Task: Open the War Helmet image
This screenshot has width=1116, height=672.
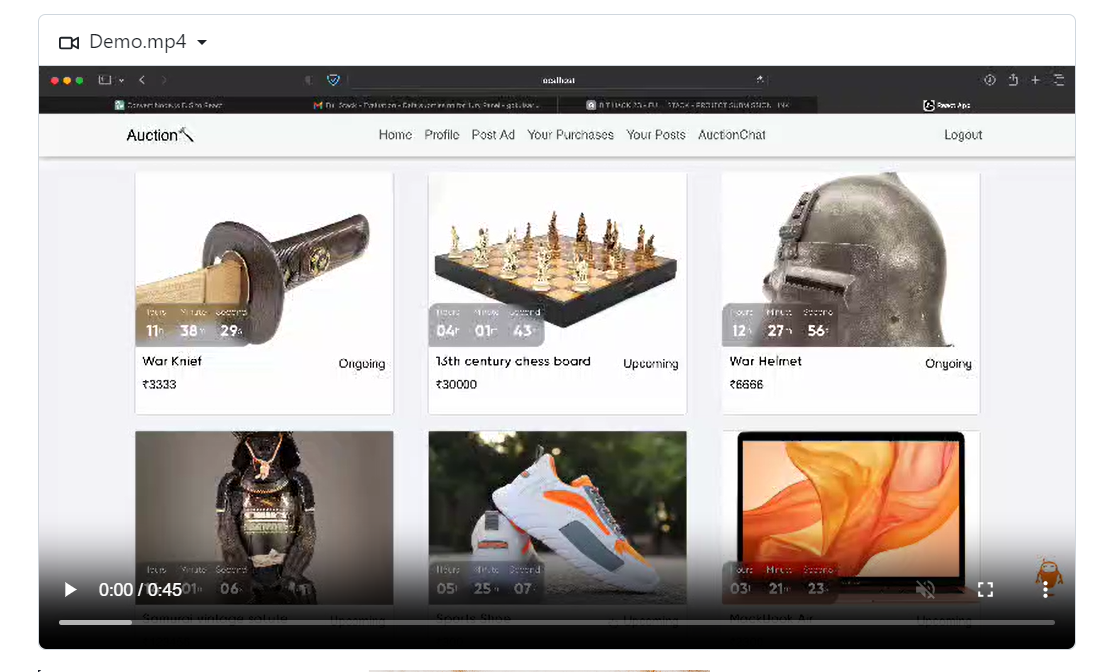Action: tap(851, 259)
